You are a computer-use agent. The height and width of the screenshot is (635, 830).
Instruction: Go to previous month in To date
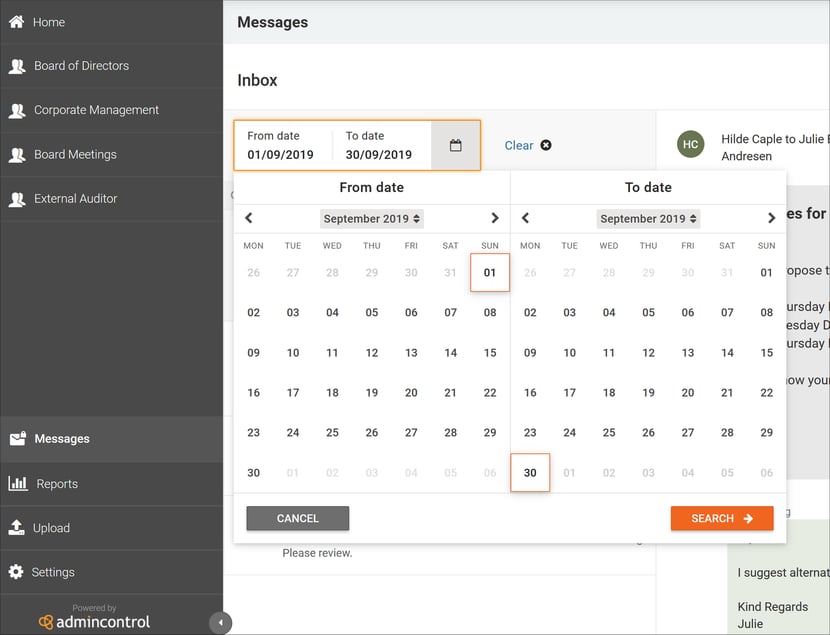click(x=525, y=218)
